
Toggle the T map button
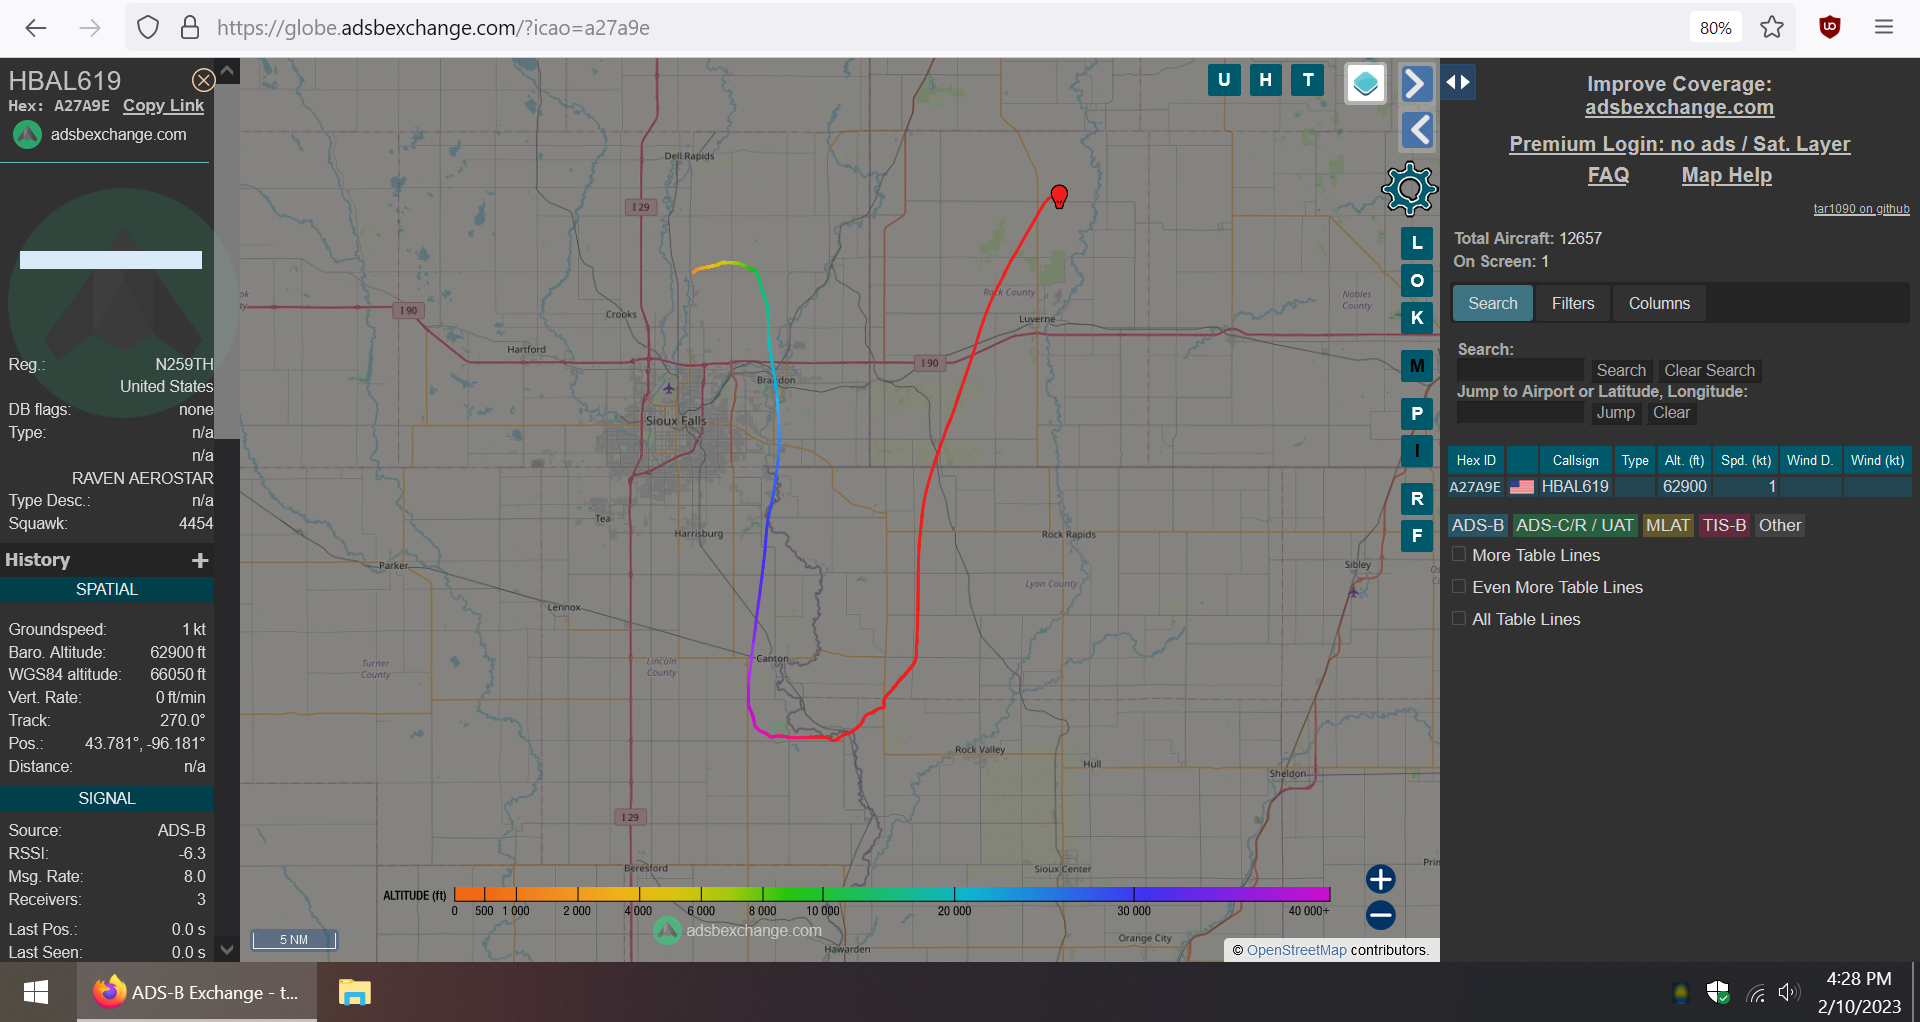(x=1308, y=80)
